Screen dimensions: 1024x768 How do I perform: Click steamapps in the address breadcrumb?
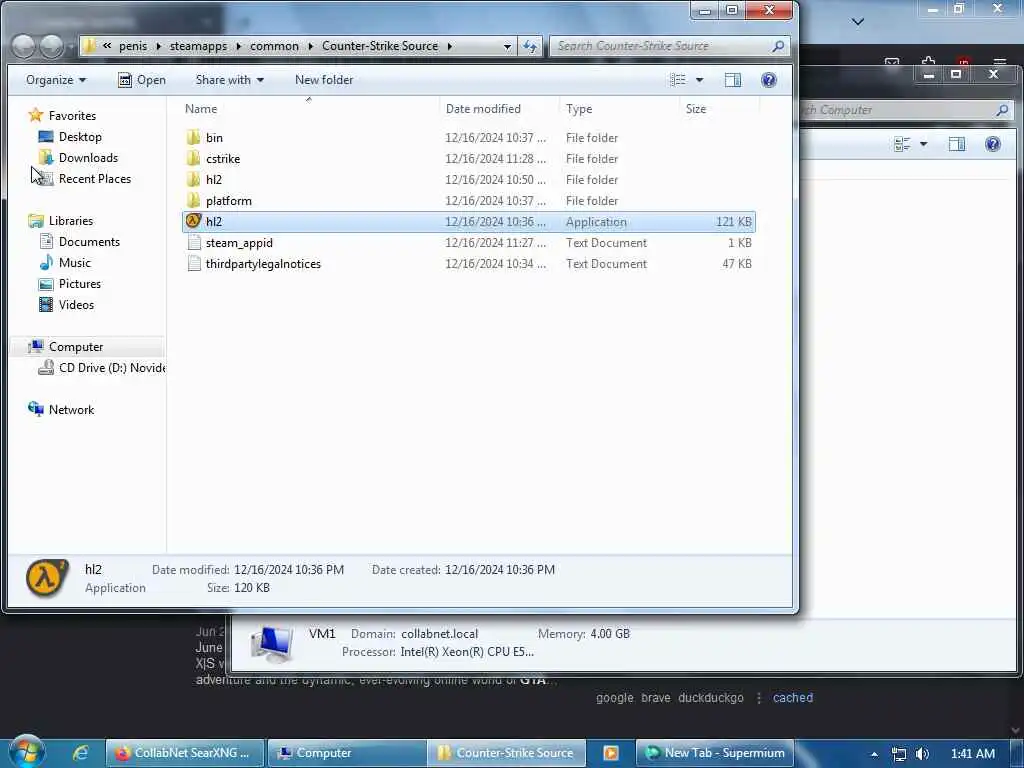coord(199,46)
